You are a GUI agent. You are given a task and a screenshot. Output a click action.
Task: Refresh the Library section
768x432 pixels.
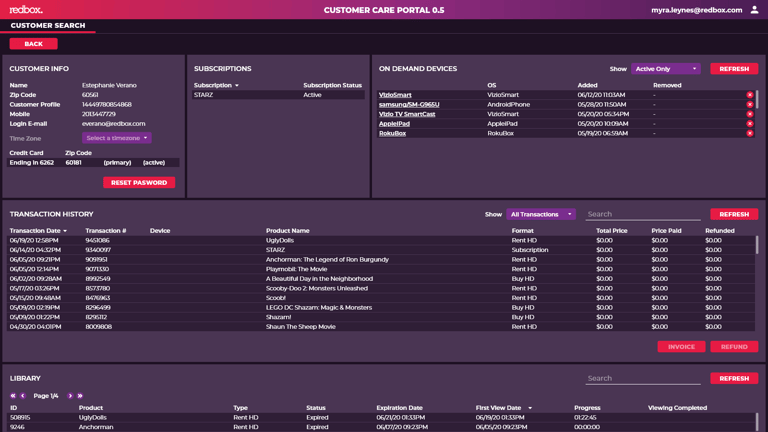pos(734,379)
